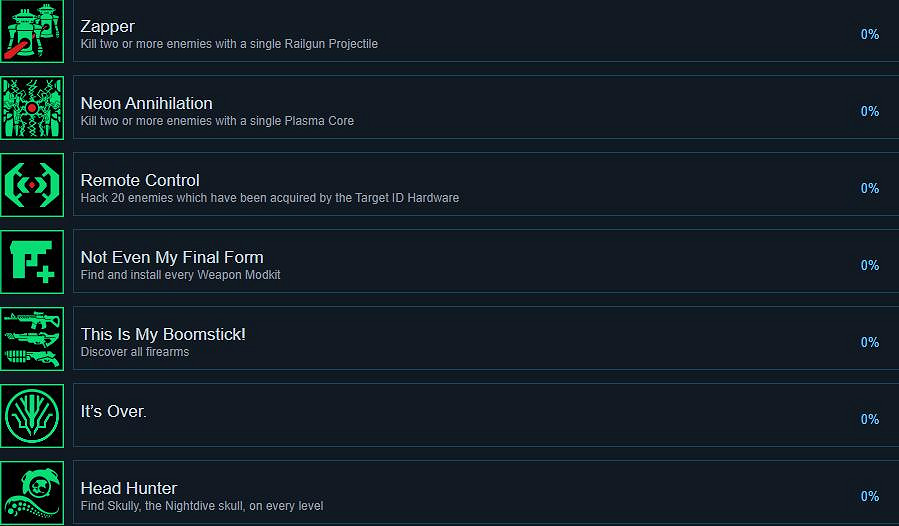Click the Zapper achievement icon

32,31
